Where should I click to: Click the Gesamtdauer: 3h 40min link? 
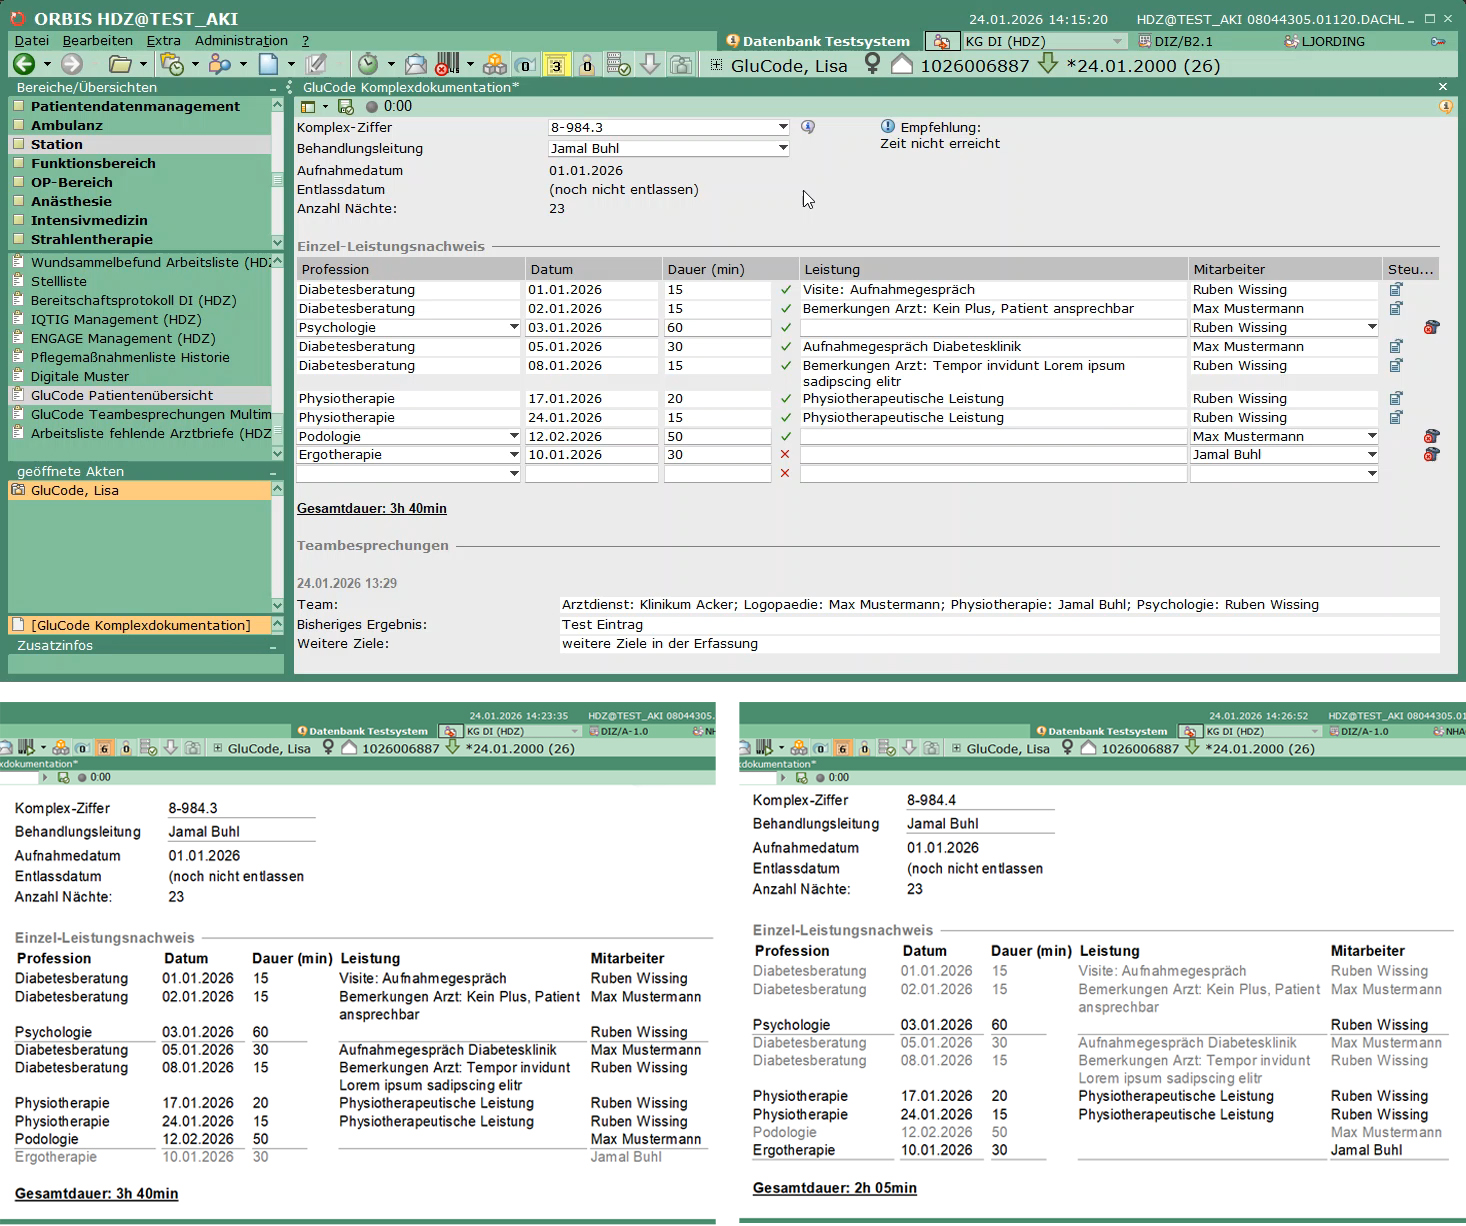click(371, 509)
